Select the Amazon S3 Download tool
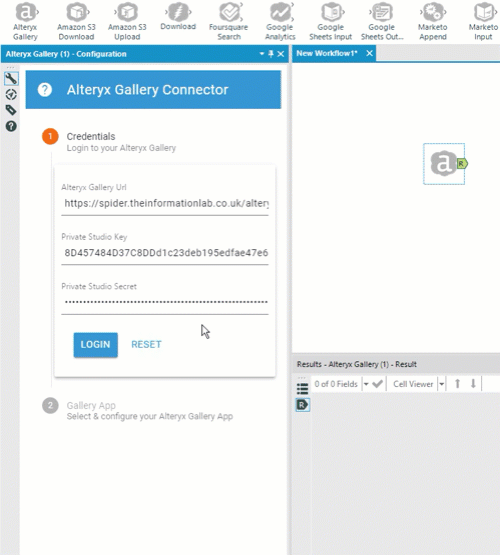Screen dimensions: 500x555 [76, 21]
